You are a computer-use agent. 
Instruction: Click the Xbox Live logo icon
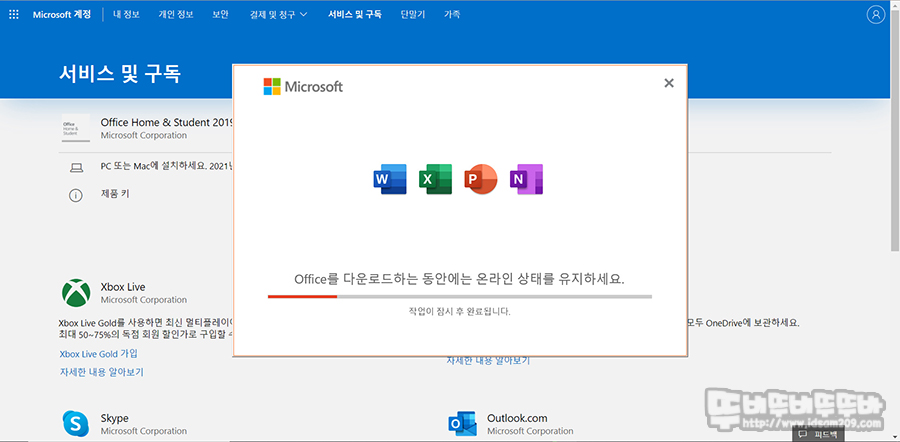tap(76, 293)
